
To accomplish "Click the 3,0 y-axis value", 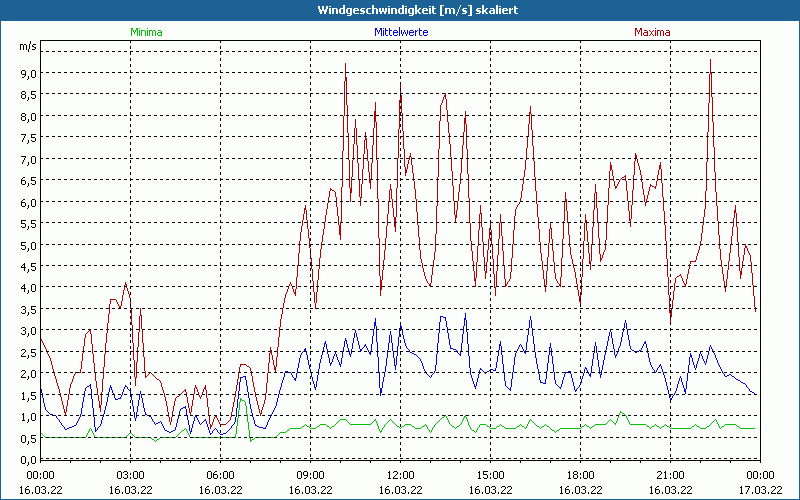I will (29, 331).
